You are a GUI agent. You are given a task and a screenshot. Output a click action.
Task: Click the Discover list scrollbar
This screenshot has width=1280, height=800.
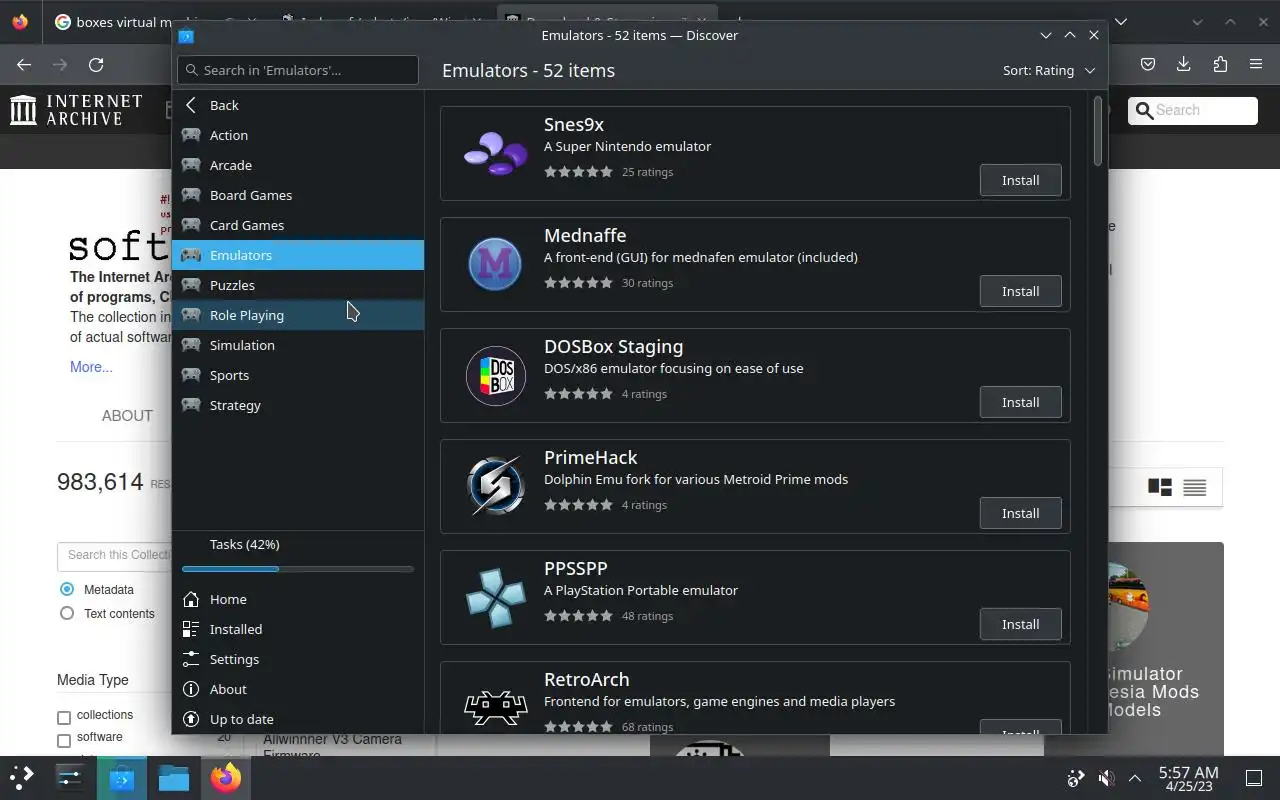pyautogui.click(x=1098, y=131)
